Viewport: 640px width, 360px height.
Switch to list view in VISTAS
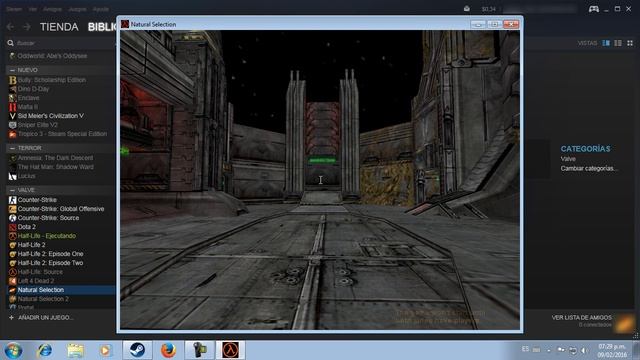[618, 43]
